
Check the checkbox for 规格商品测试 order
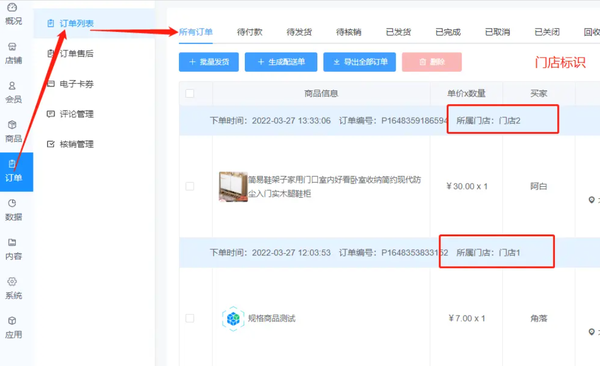pyautogui.click(x=190, y=318)
